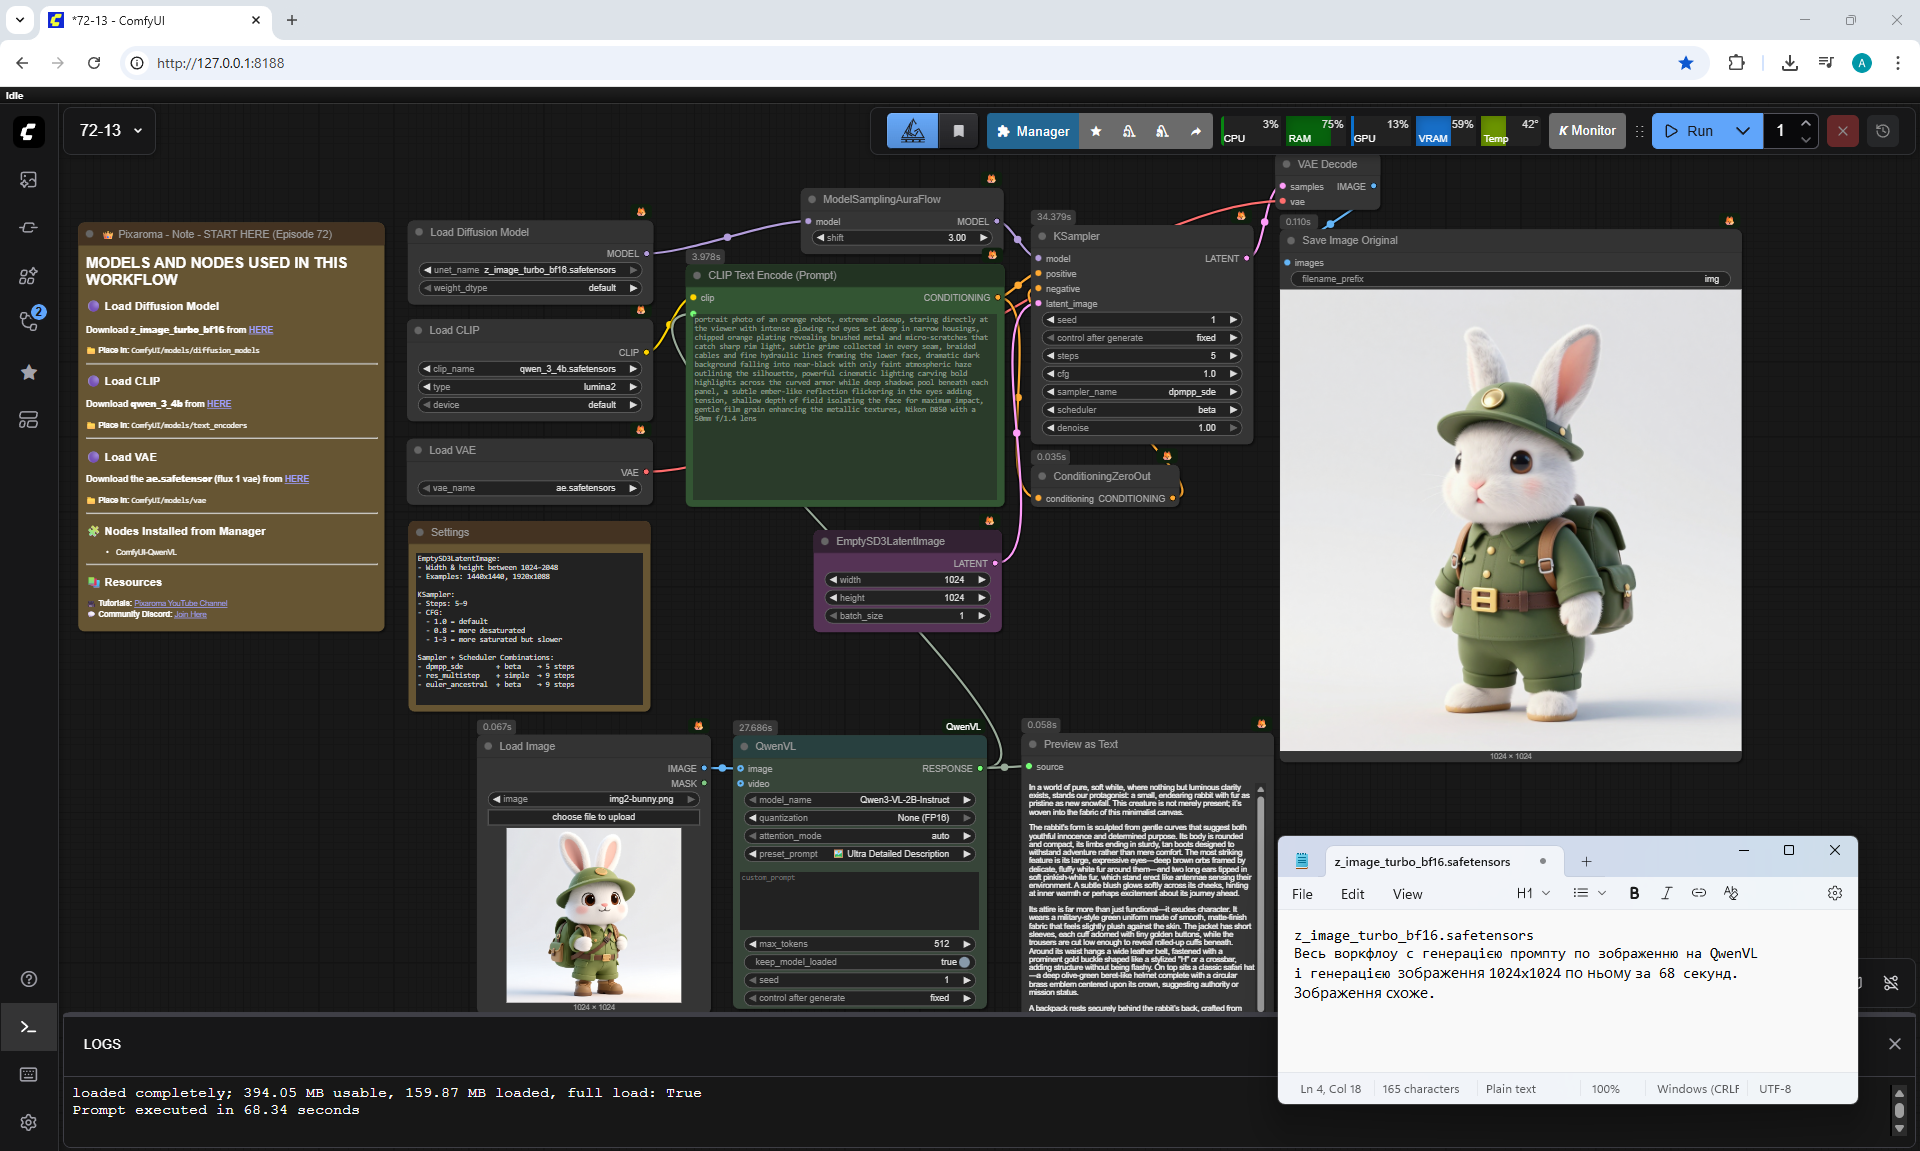Viewport: 1920px width, 1151px height.
Task: Toggle bold formatting in Notepad
Action: coord(1634,893)
